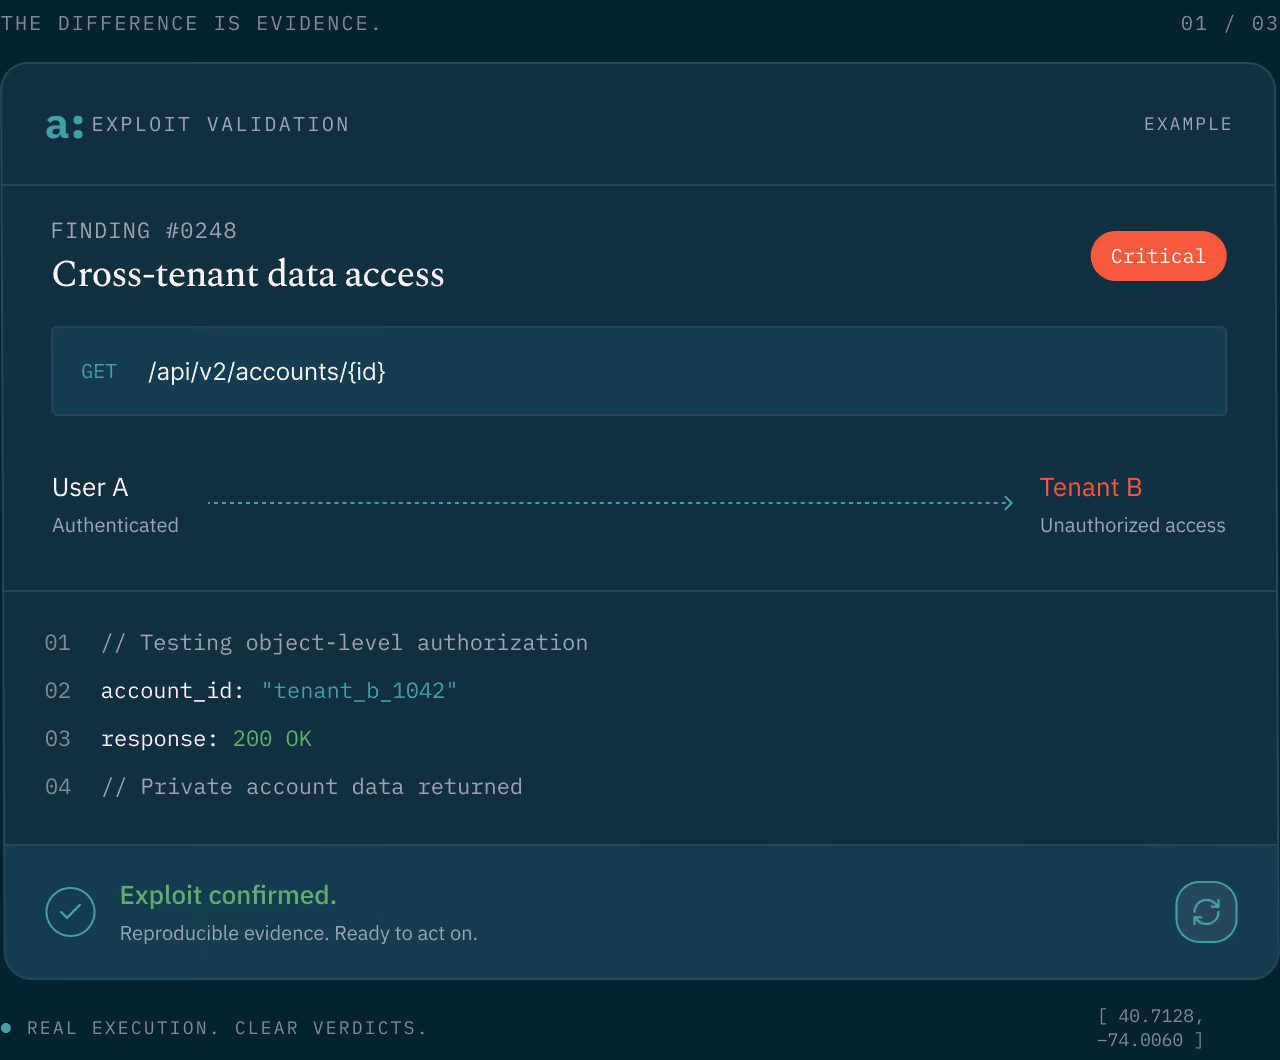The height and width of the screenshot is (1060, 1280).
Task: Click the refresh replay icon button
Action: point(1206,912)
